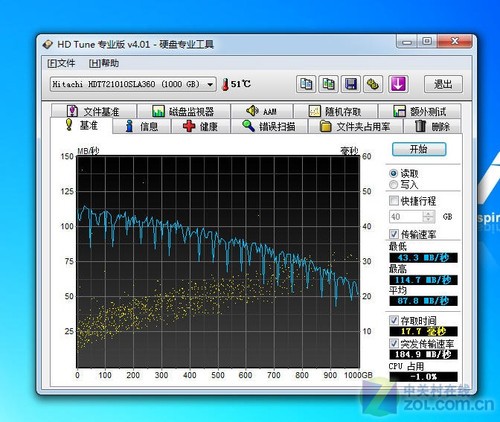Viewport: 500px width, 422px height.
Task: Switch to the 文件夹占用率 tab
Action: (356, 126)
